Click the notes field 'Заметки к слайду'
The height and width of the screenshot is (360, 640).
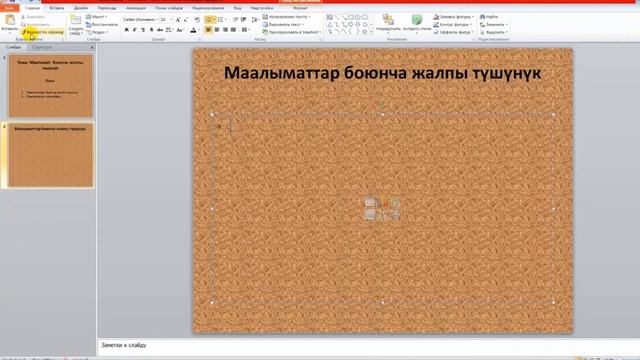[x=124, y=345]
